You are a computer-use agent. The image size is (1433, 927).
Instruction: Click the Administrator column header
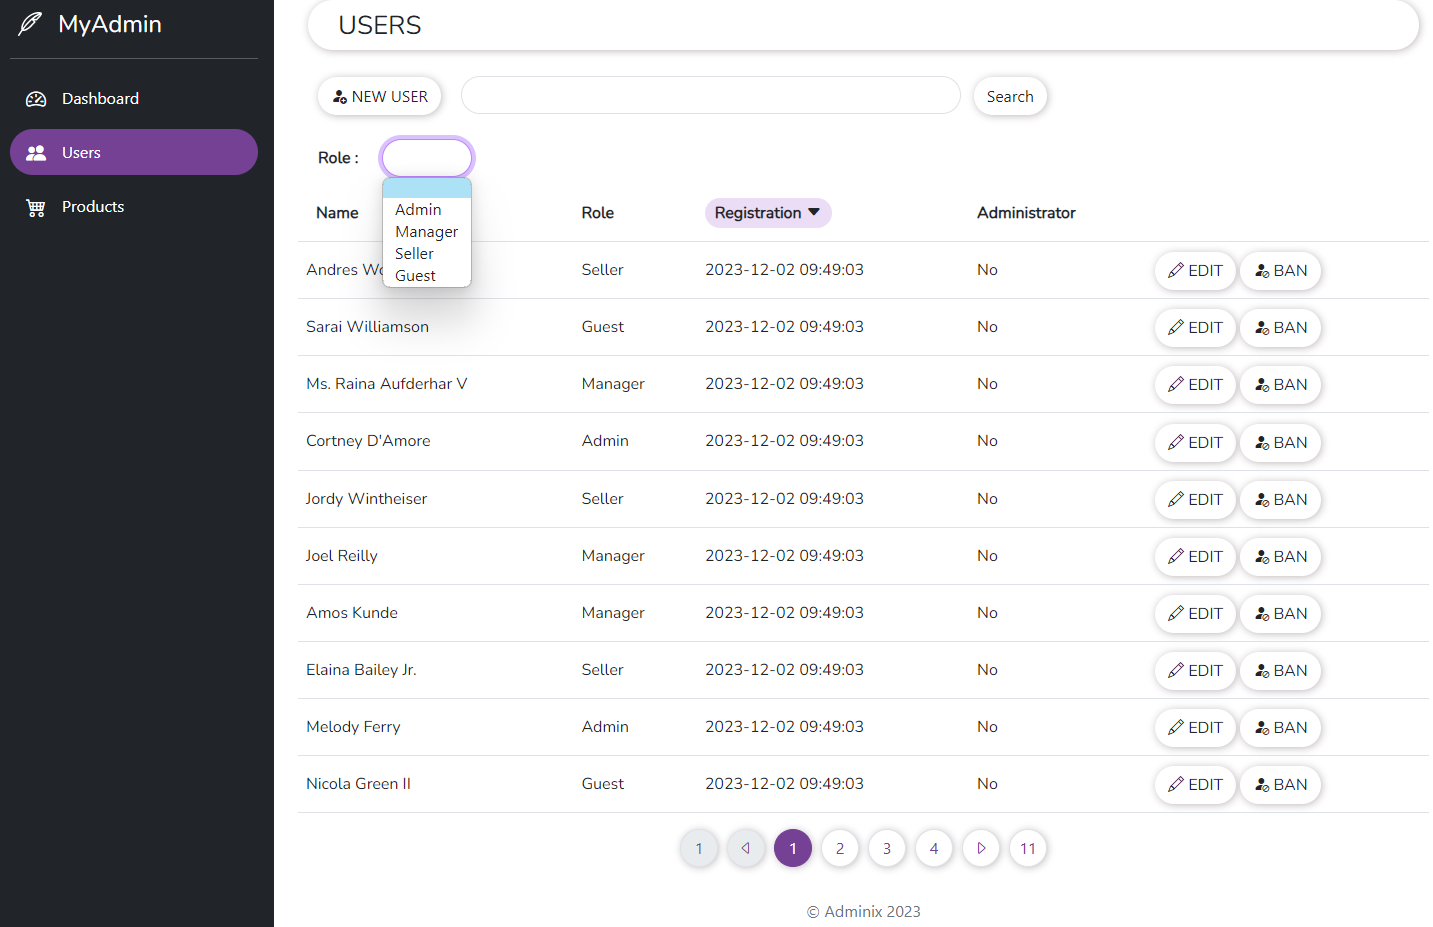click(x=1026, y=213)
